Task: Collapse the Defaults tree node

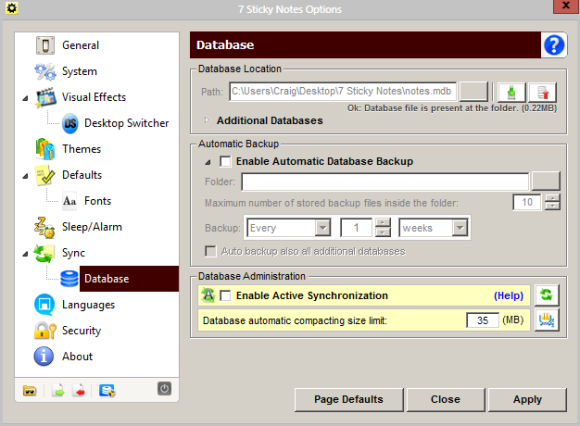Action: click(x=25, y=176)
